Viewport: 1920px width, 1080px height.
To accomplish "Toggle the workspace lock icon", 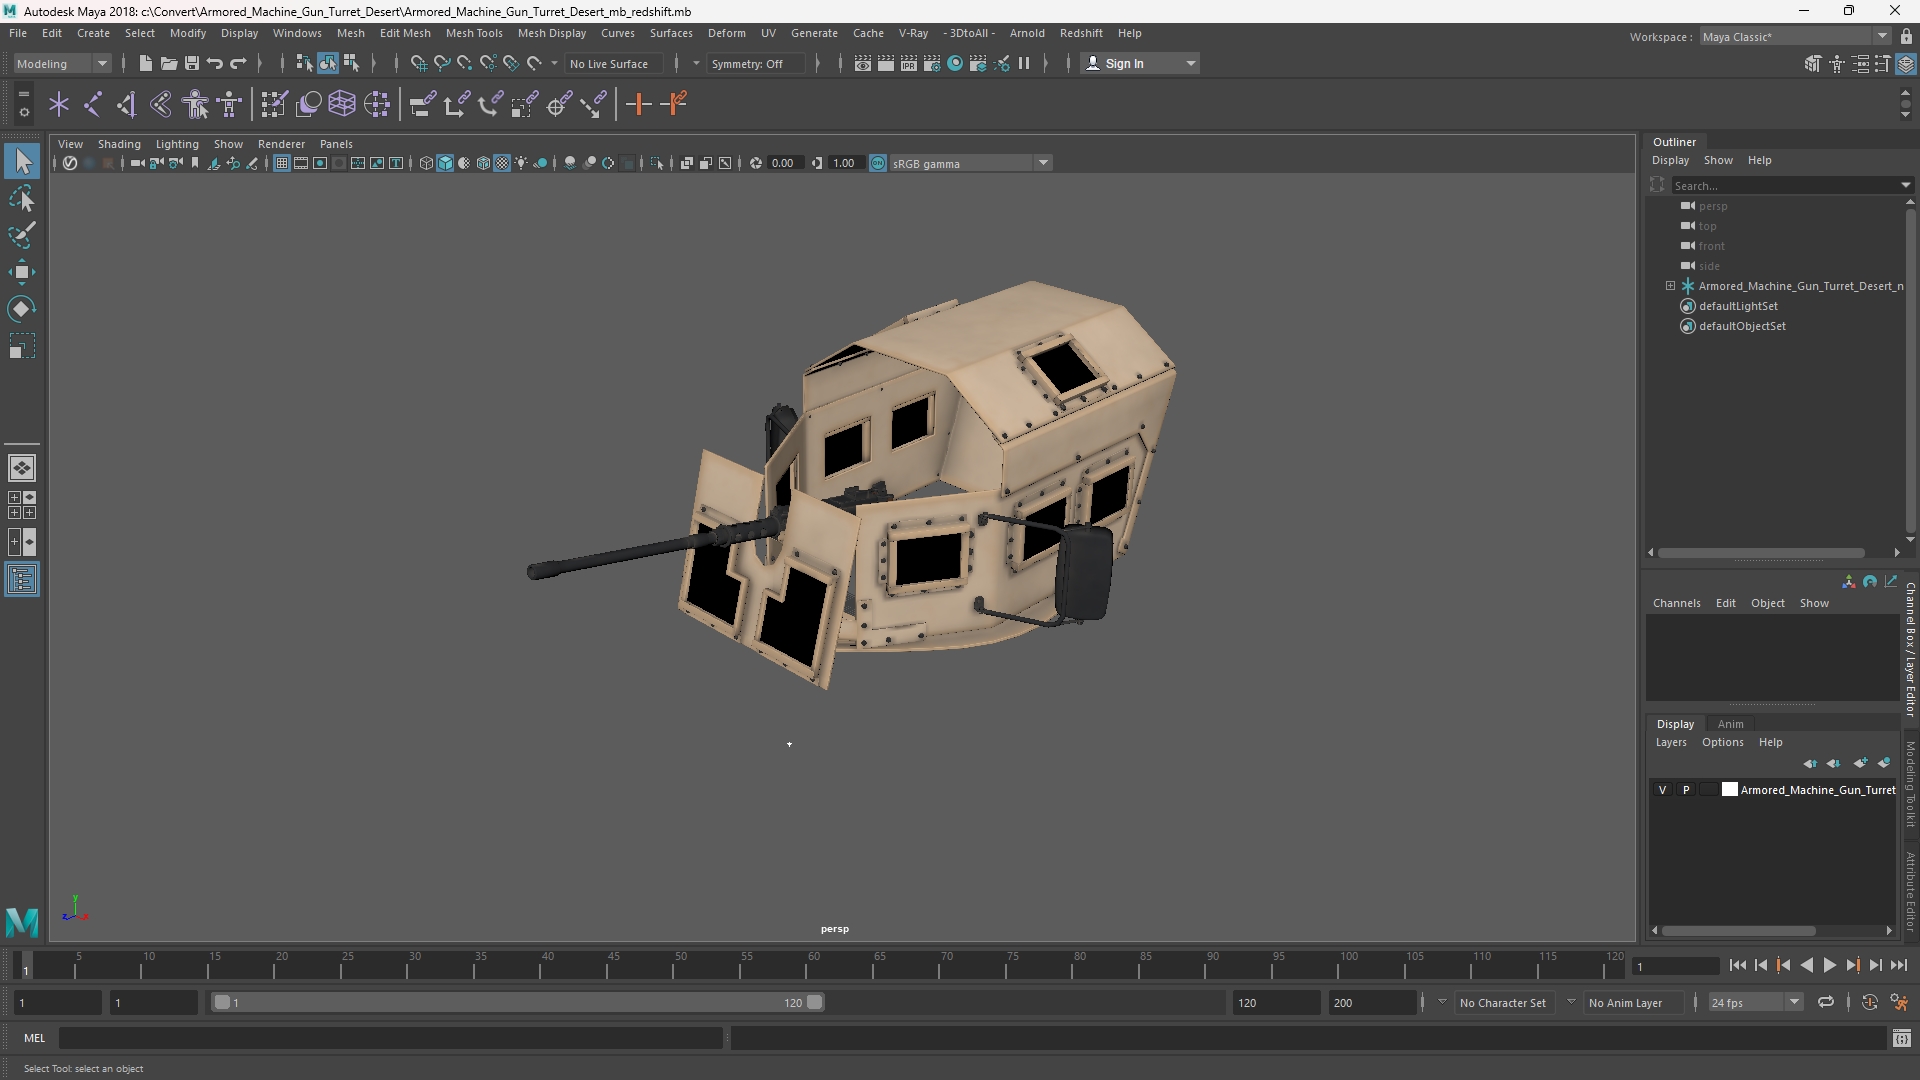I will click(x=1906, y=37).
